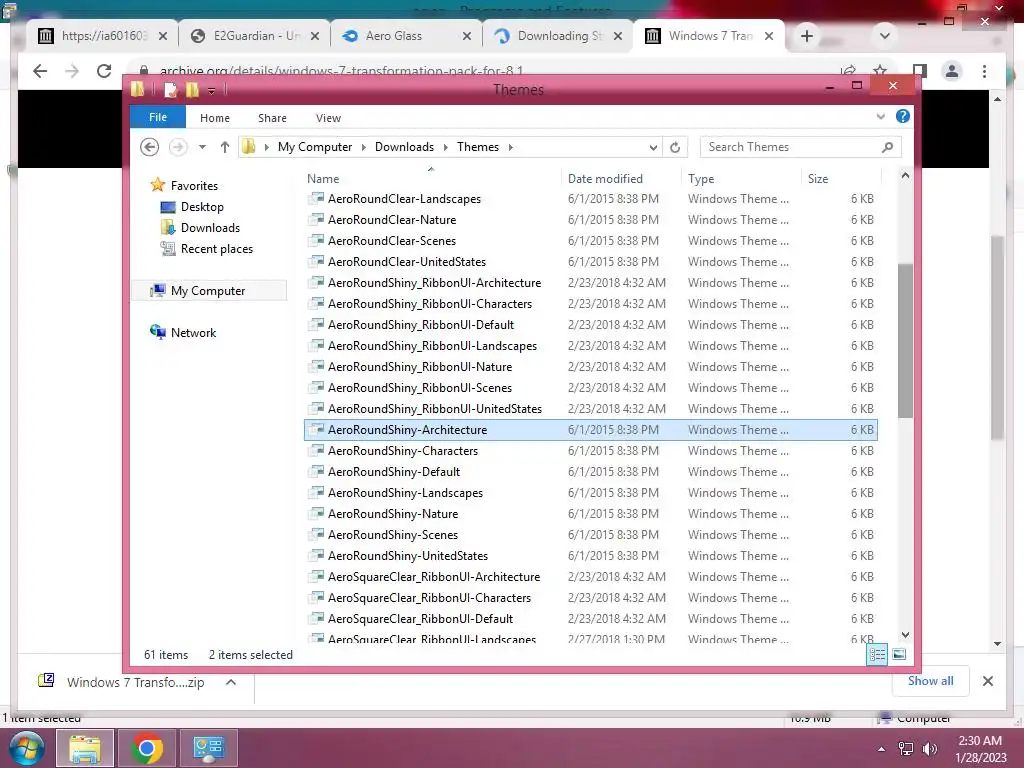Select Favorites in the navigation pane
The image size is (1024, 768).
194,185
